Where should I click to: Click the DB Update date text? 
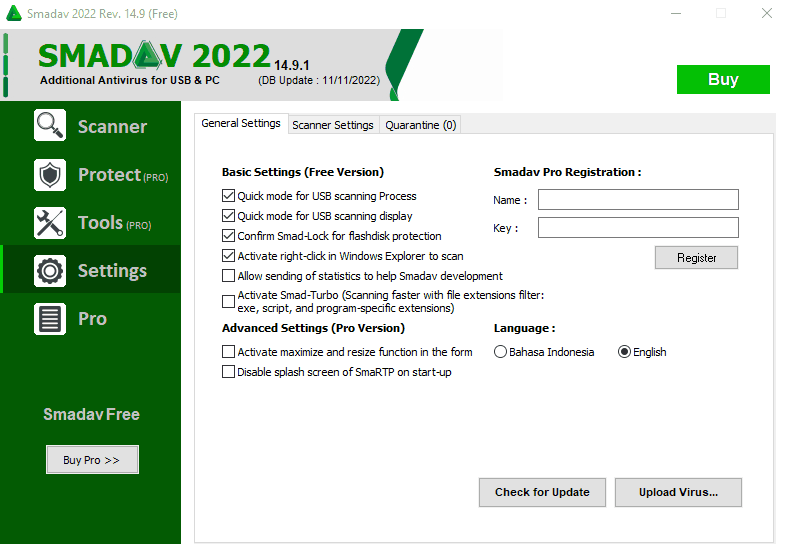click(x=319, y=81)
